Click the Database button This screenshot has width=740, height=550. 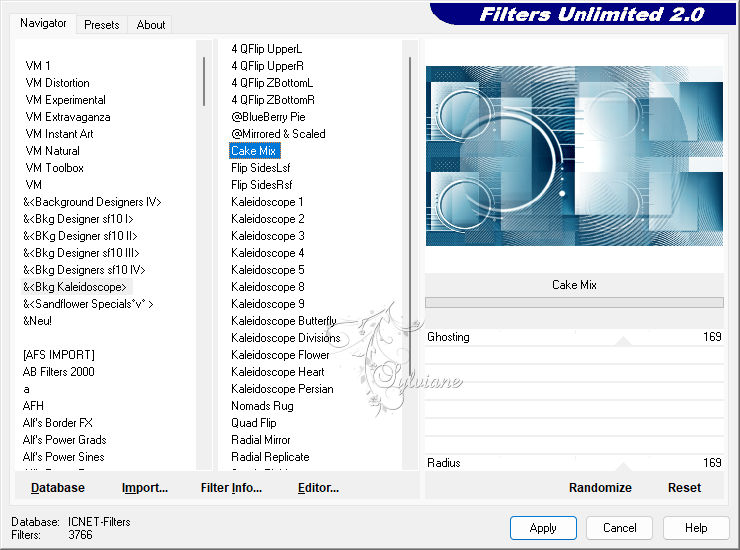(x=58, y=488)
